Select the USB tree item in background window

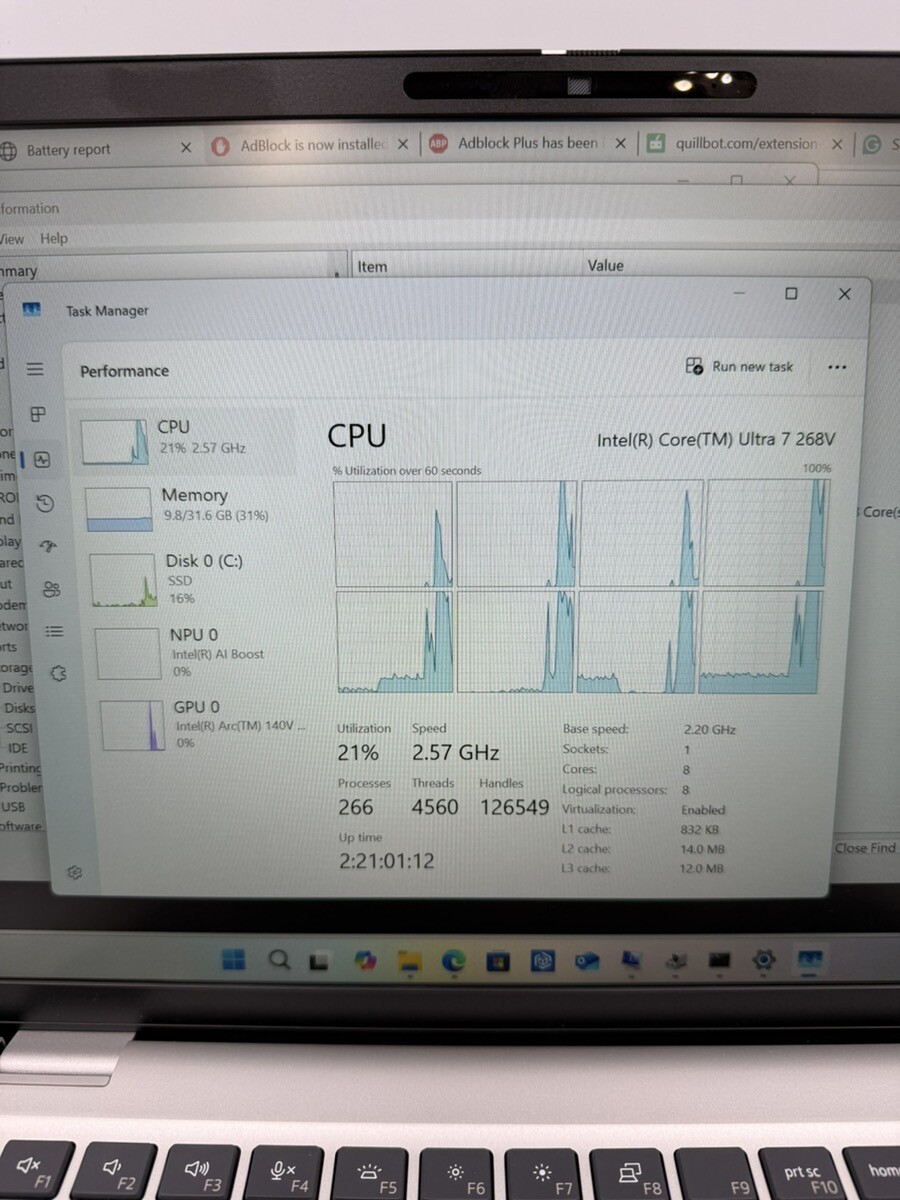click(13, 806)
